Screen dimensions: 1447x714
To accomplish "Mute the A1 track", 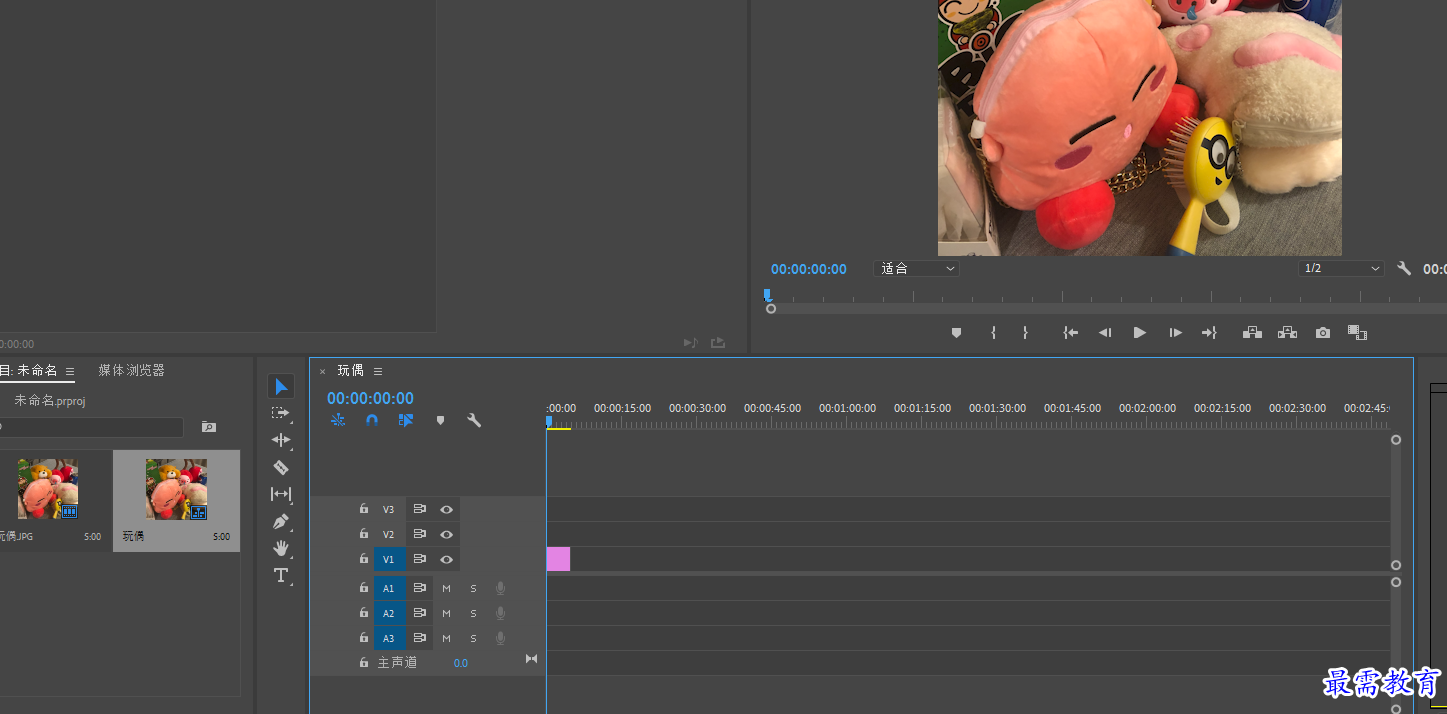I will (x=447, y=589).
